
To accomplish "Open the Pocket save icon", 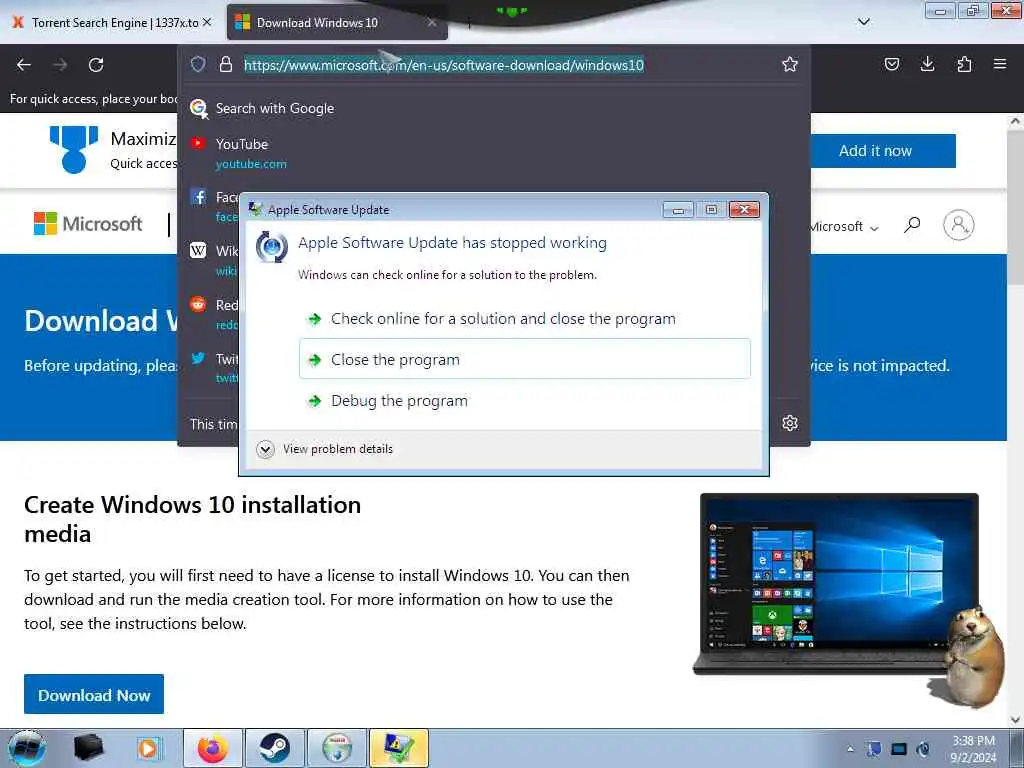I will click(891, 64).
